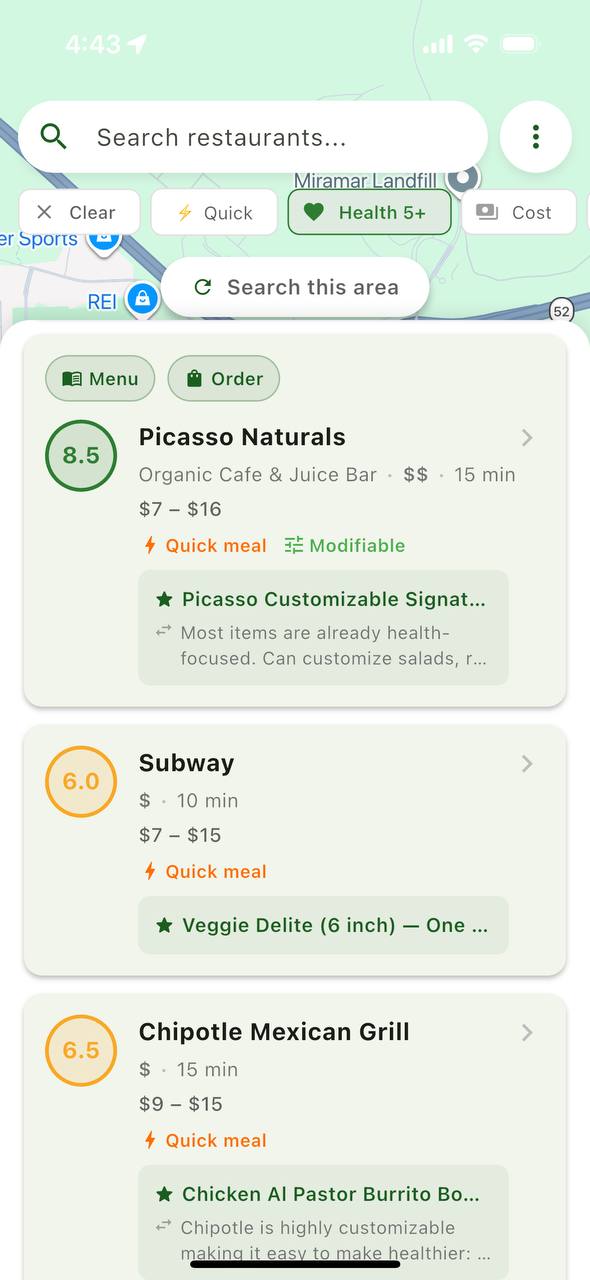Open the Menu tab for Picasso Naturals
Screen dimensions: 590x1280
(x=100, y=378)
